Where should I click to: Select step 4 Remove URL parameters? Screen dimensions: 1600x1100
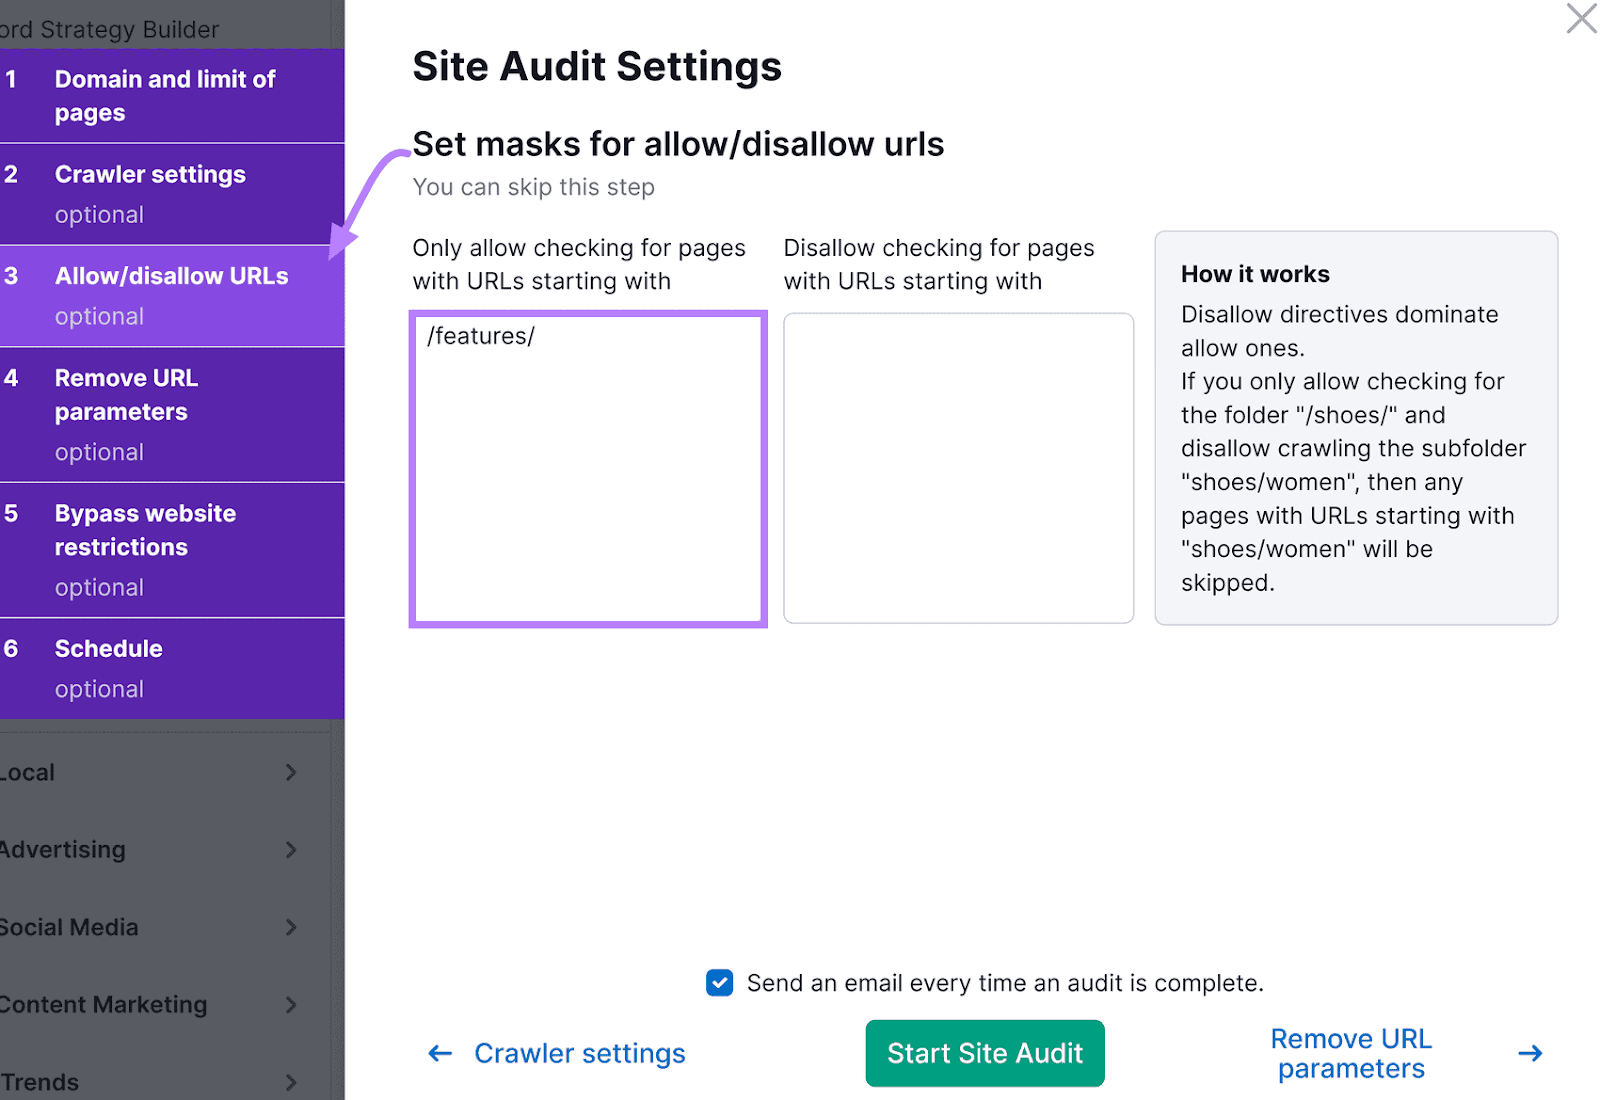(170, 413)
